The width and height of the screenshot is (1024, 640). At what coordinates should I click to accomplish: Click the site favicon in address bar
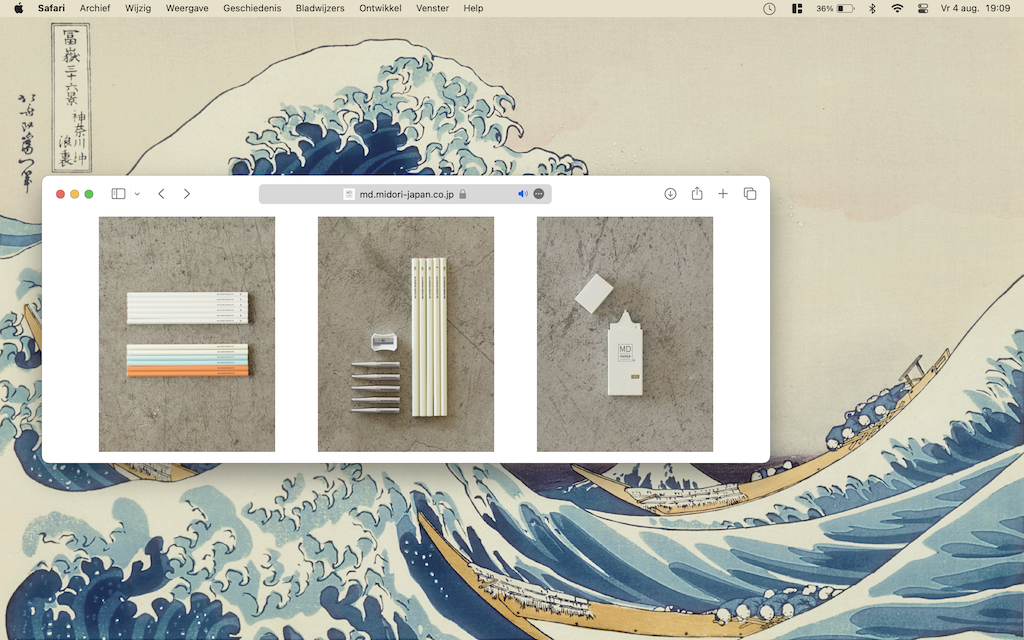pos(349,194)
